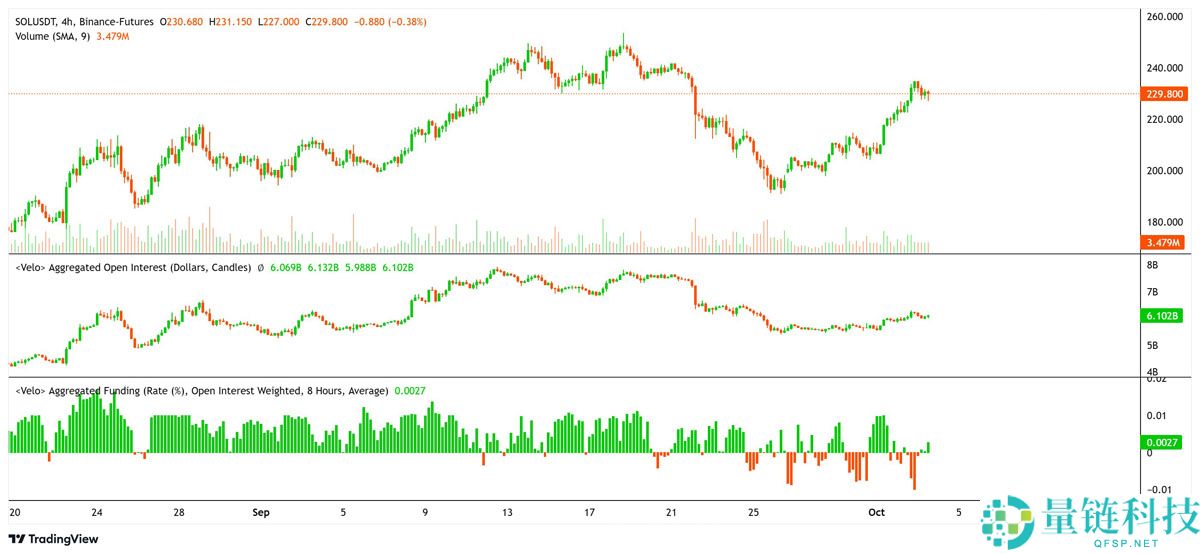Click the 8B open interest axis label
This screenshot has width=1200, height=554.
pyautogui.click(x=1152, y=265)
